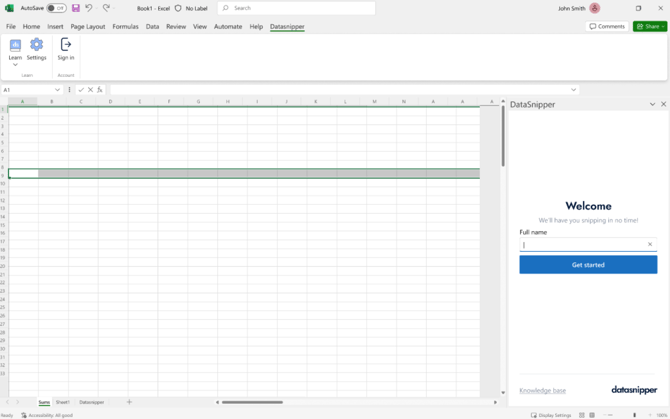Select row header 9

tap(3, 175)
